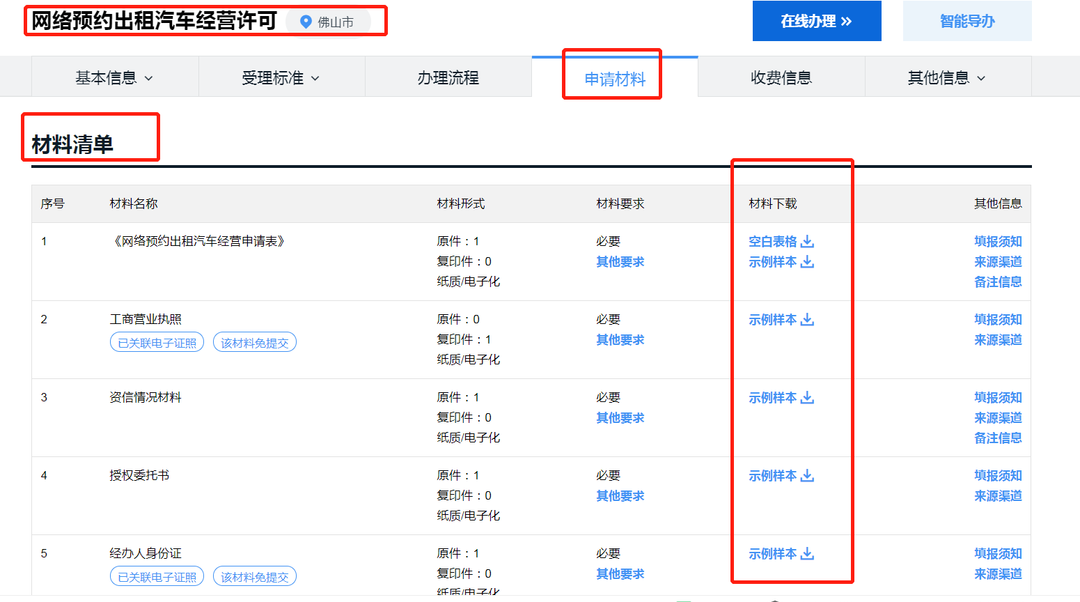Image resolution: width=1080 pixels, height=602 pixels.
Task: Open 其他要求 link for 资信情况材料
Action: coord(620,418)
